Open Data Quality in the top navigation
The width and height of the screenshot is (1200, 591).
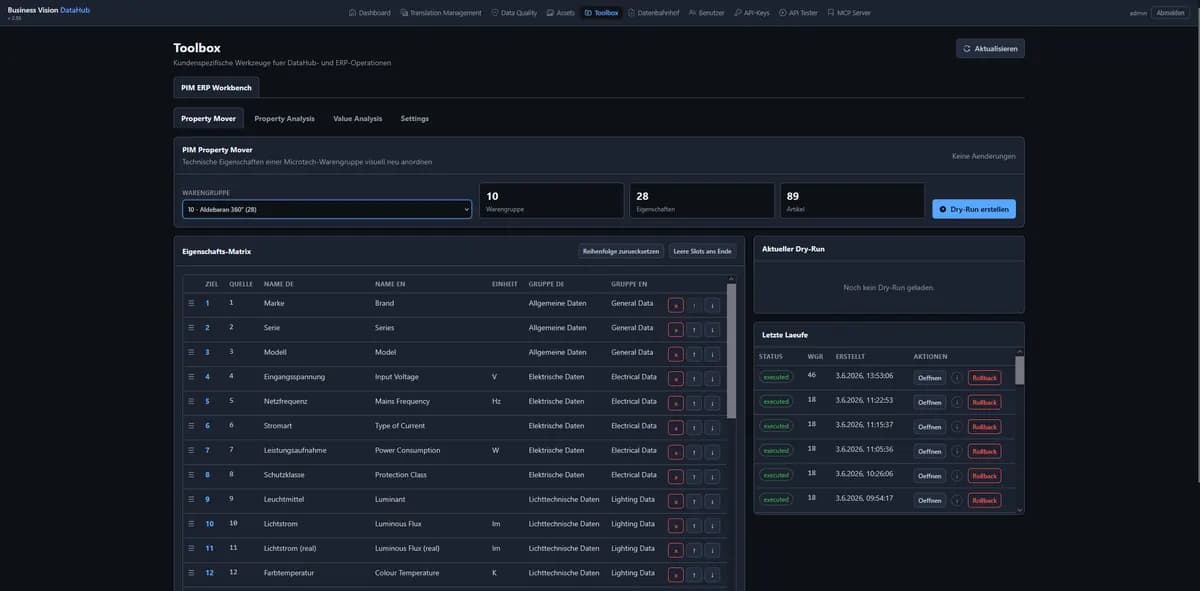pos(515,13)
